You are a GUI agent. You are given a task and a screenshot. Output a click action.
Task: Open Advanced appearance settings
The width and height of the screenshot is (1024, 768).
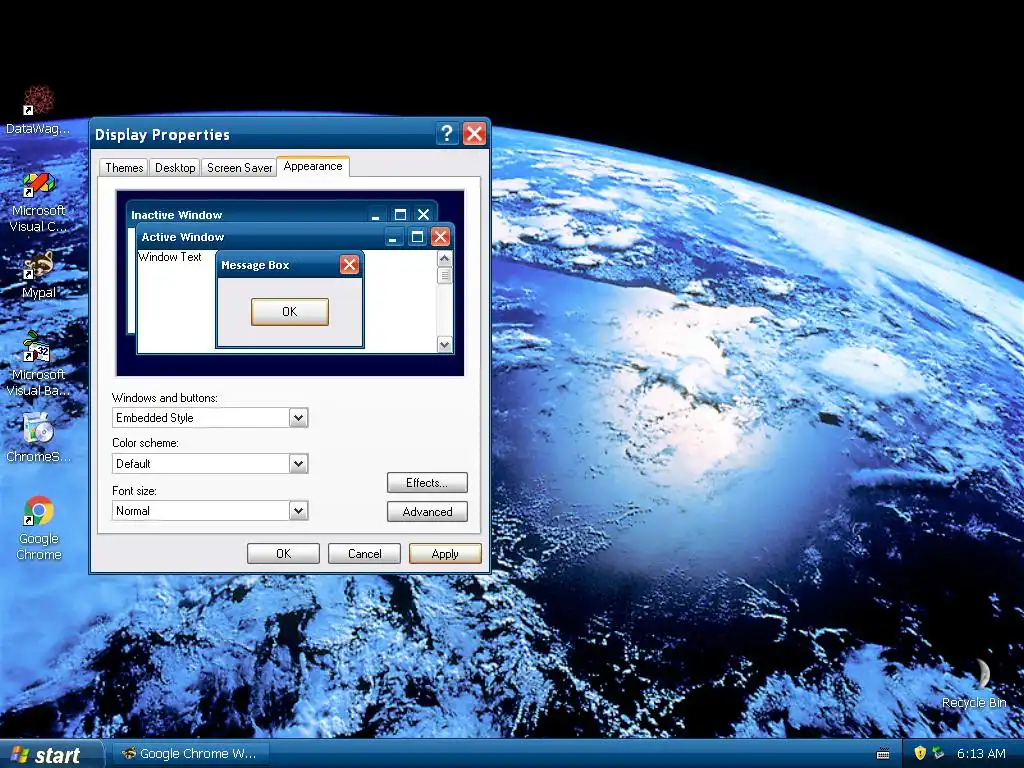point(427,511)
